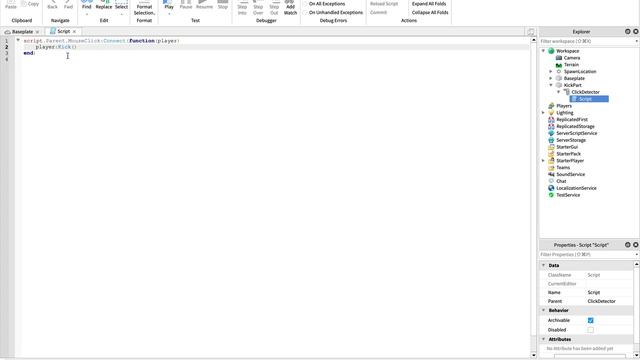Enable On All Exceptions option
This screenshot has width=640, height=360.
[305, 4]
